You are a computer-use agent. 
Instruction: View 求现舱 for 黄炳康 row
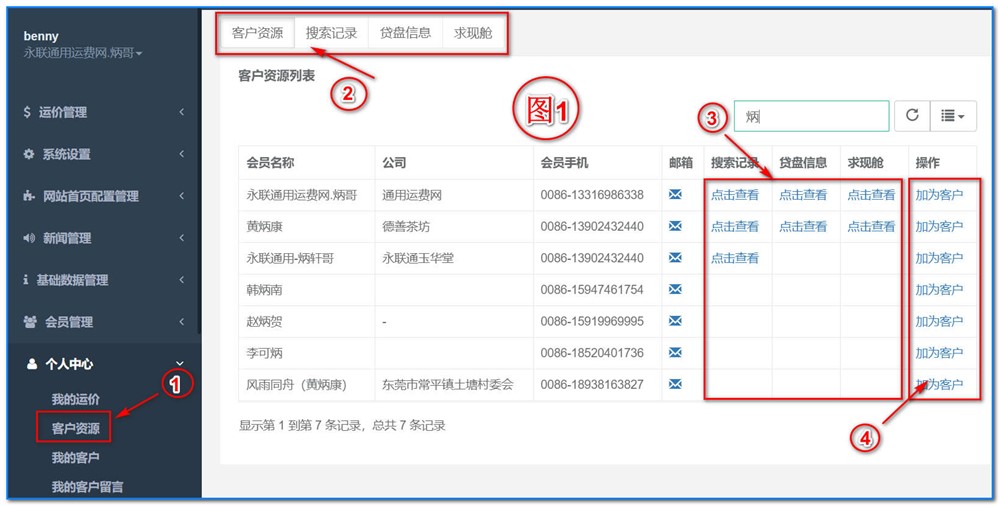[871, 227]
